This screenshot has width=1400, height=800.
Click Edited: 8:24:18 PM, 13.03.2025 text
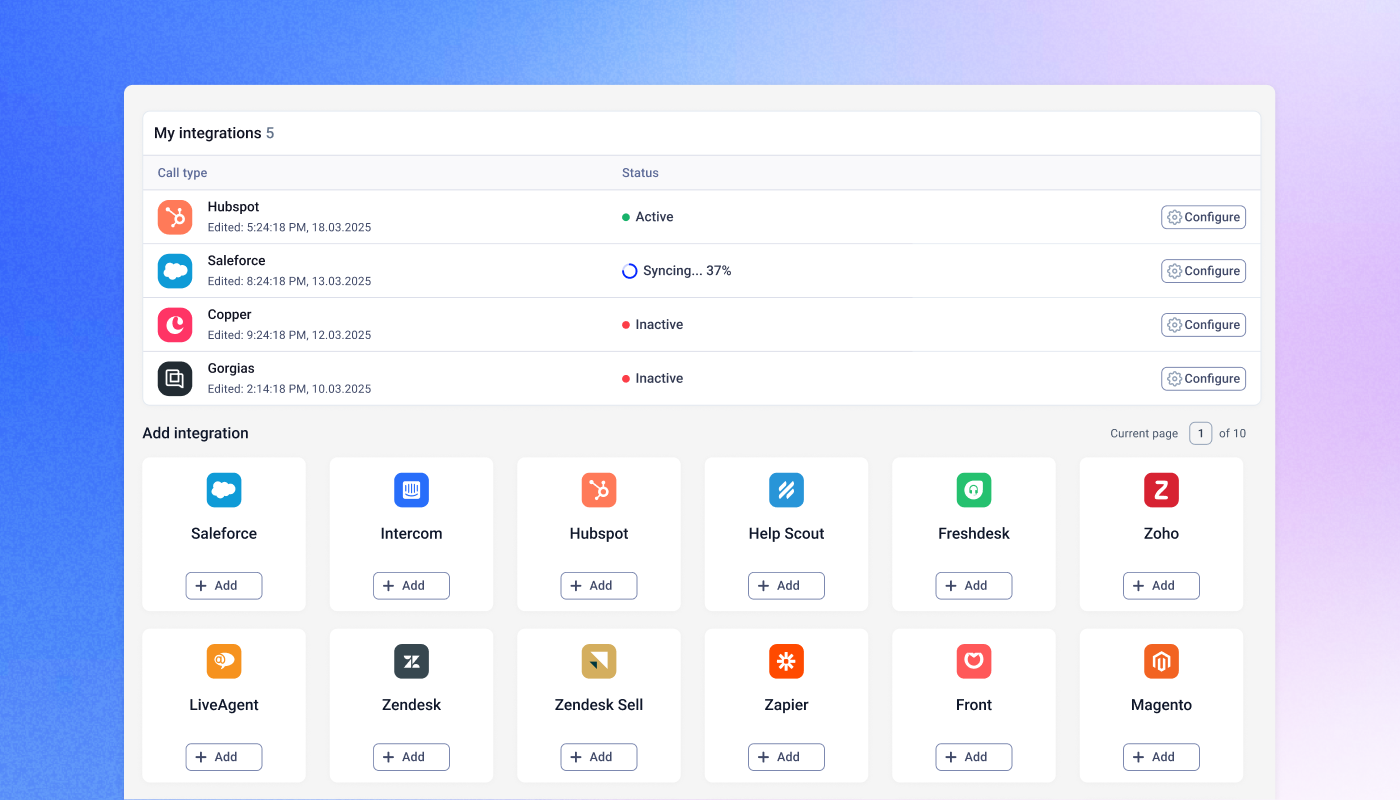(289, 281)
